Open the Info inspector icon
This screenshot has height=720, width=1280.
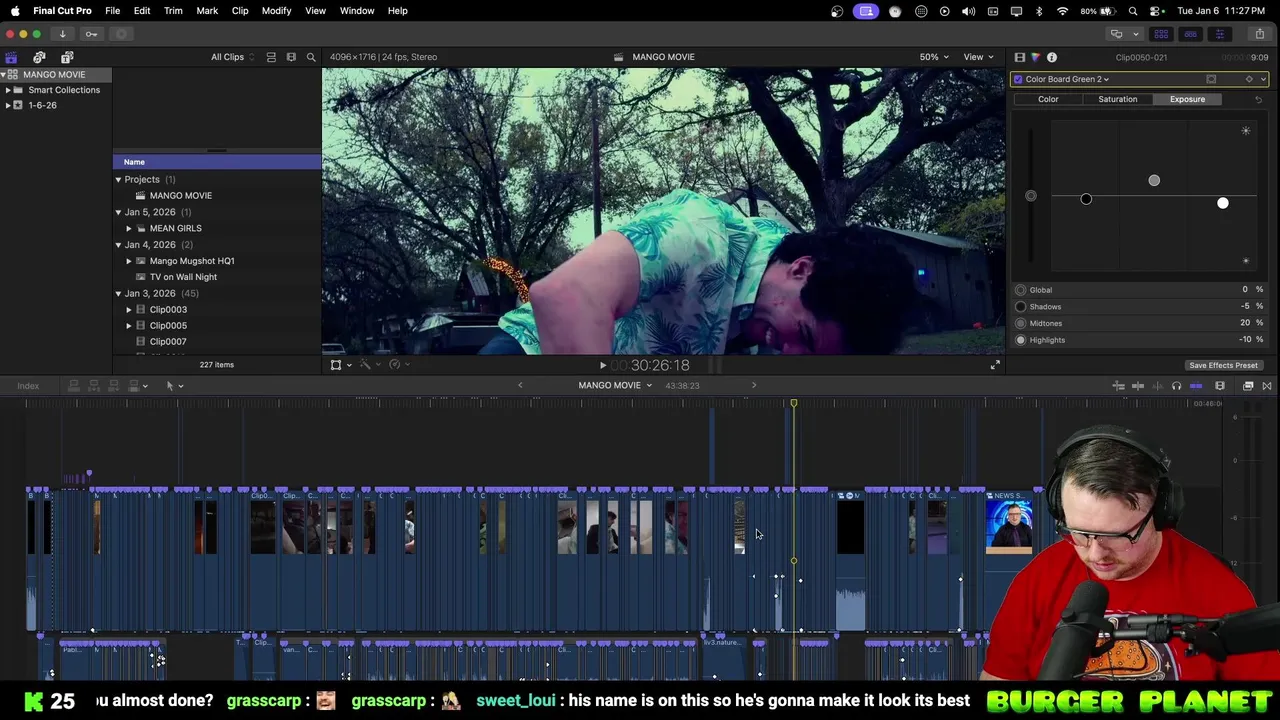tap(1052, 57)
